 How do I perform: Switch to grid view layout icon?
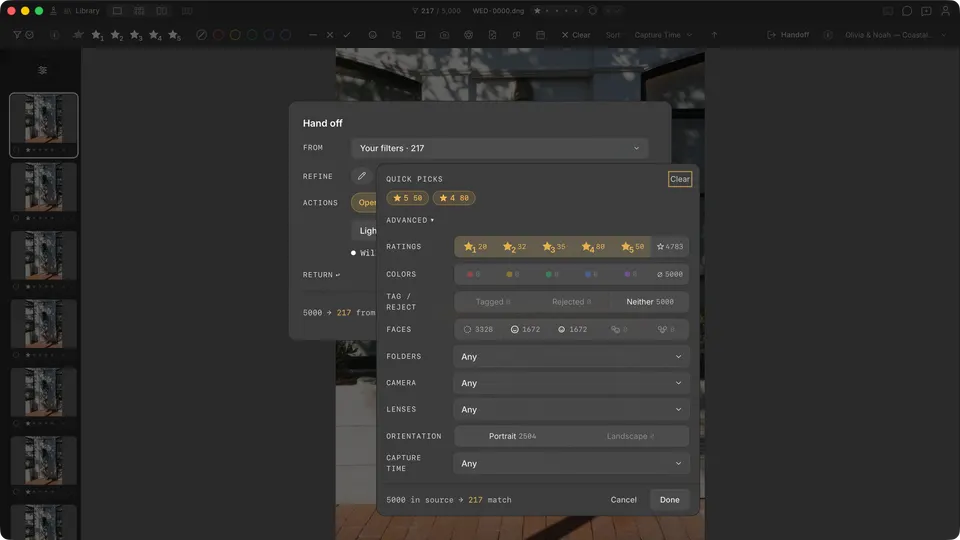[139, 11]
